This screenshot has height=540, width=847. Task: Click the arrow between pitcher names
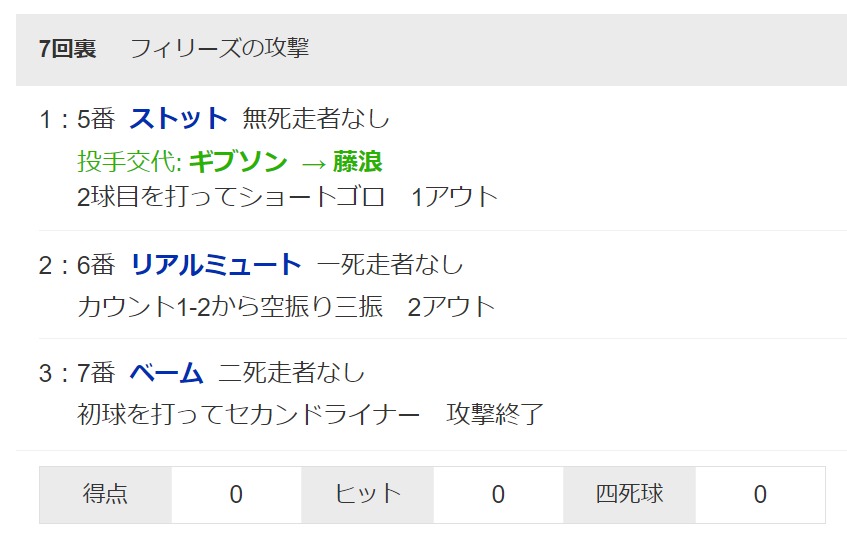313,163
